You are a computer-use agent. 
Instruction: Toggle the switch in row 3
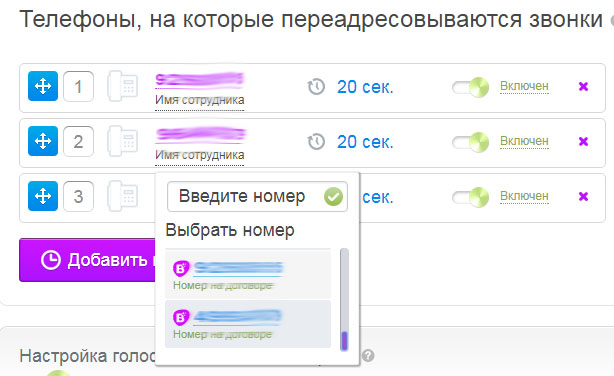click(471, 197)
